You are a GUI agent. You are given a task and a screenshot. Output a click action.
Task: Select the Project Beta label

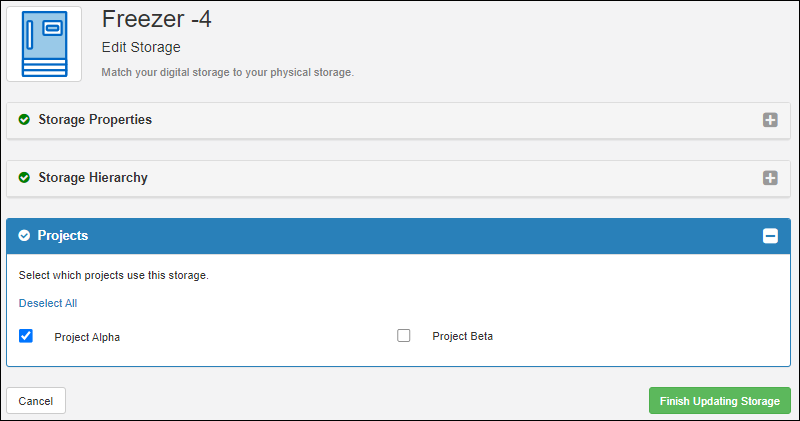(x=463, y=336)
